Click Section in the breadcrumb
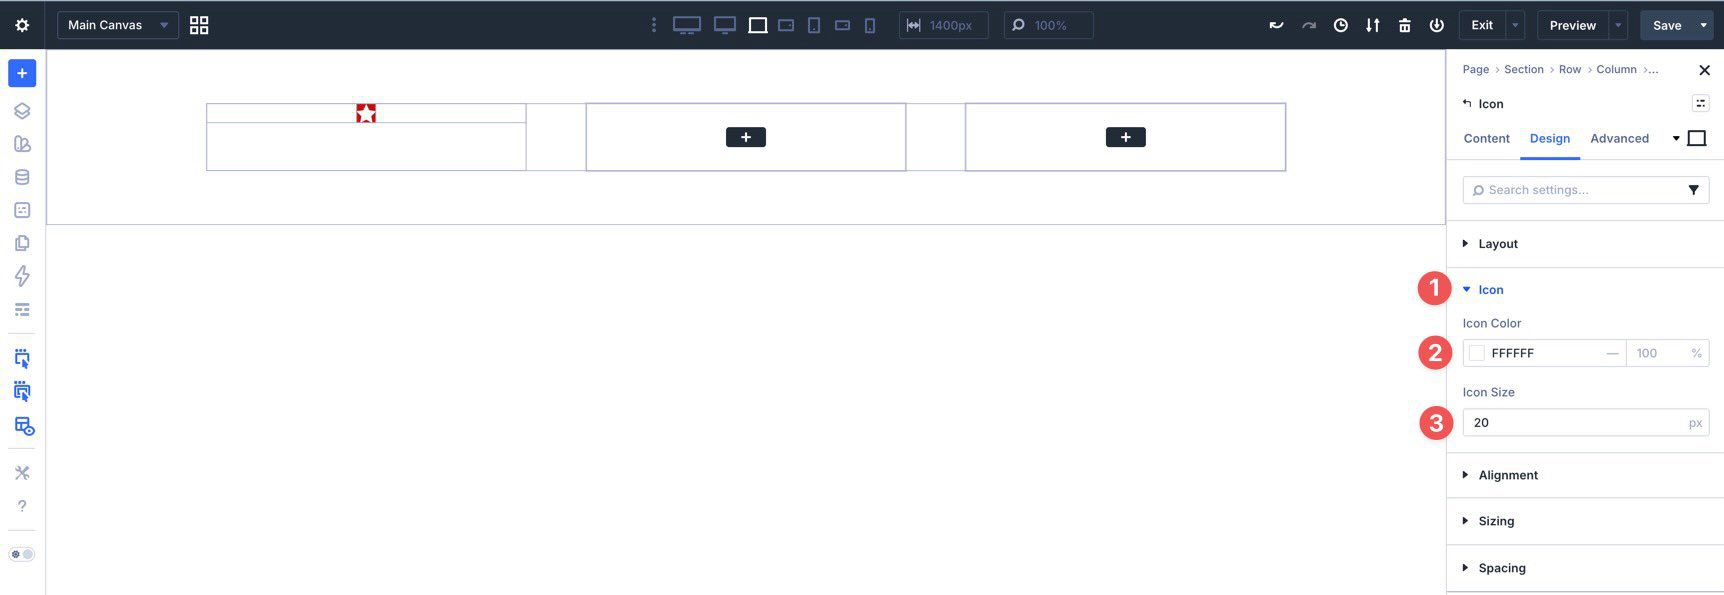Screen dimensions: 1724x595 (1523, 69)
